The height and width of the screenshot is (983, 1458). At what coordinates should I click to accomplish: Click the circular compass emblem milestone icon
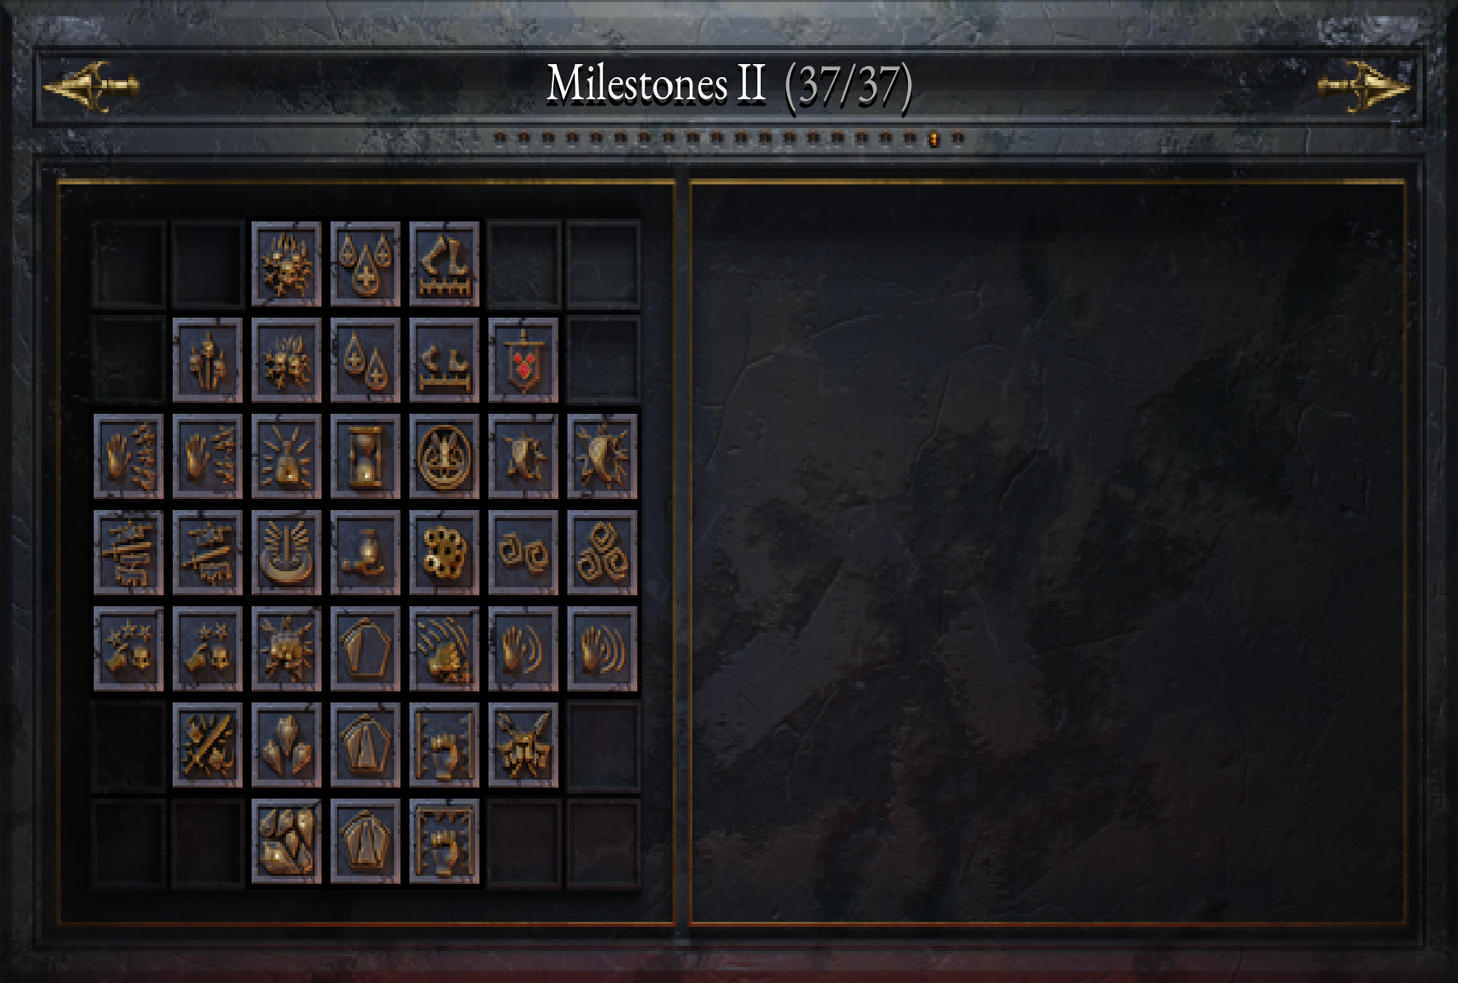(x=444, y=457)
